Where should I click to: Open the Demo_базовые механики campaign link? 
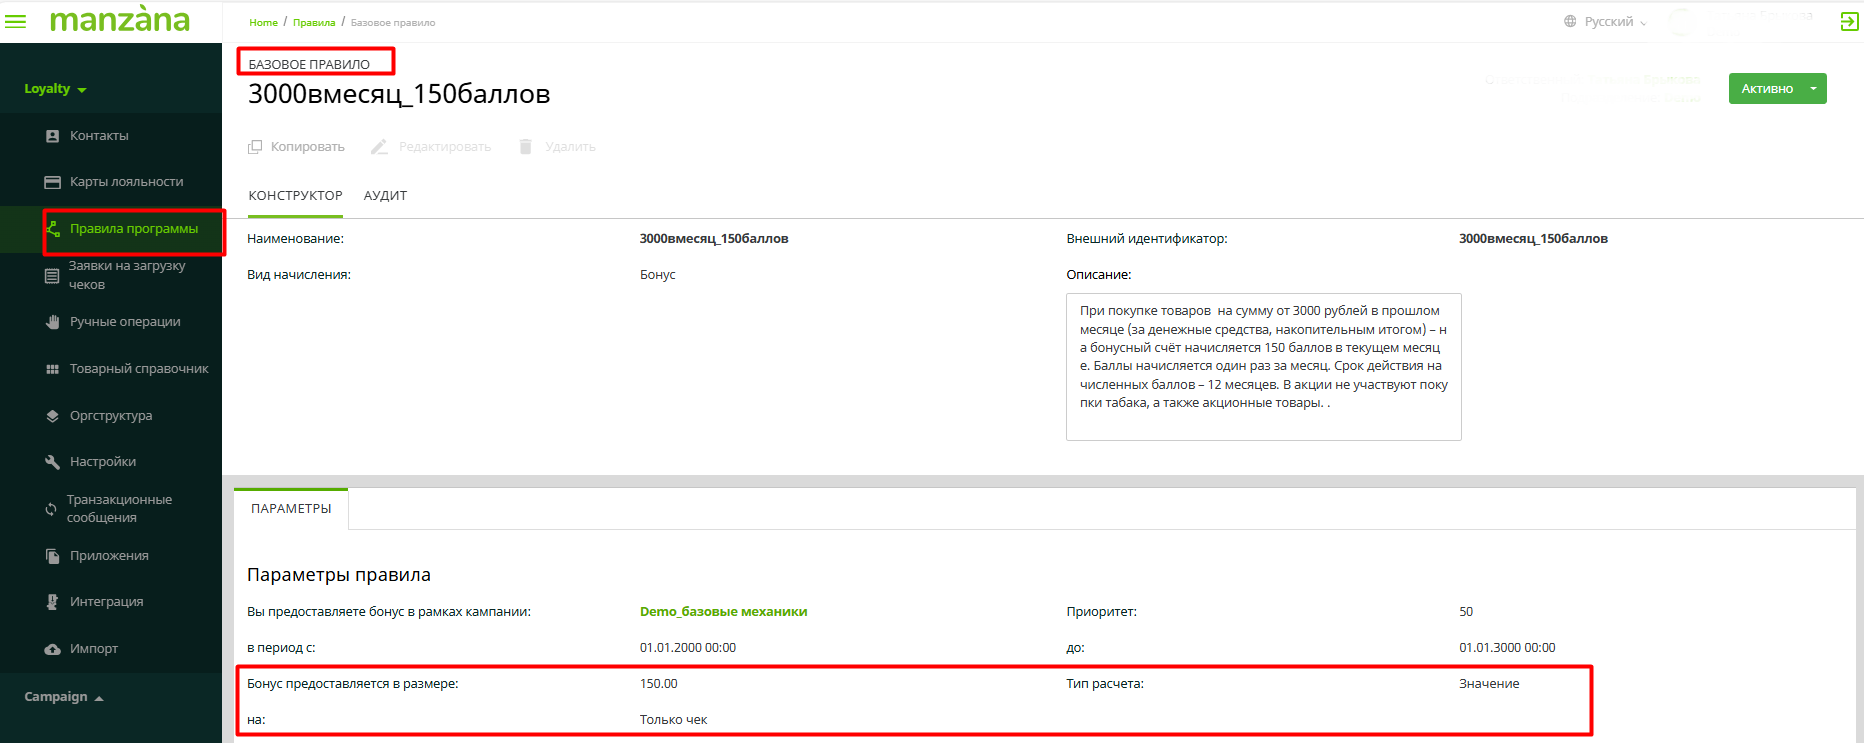tap(723, 612)
